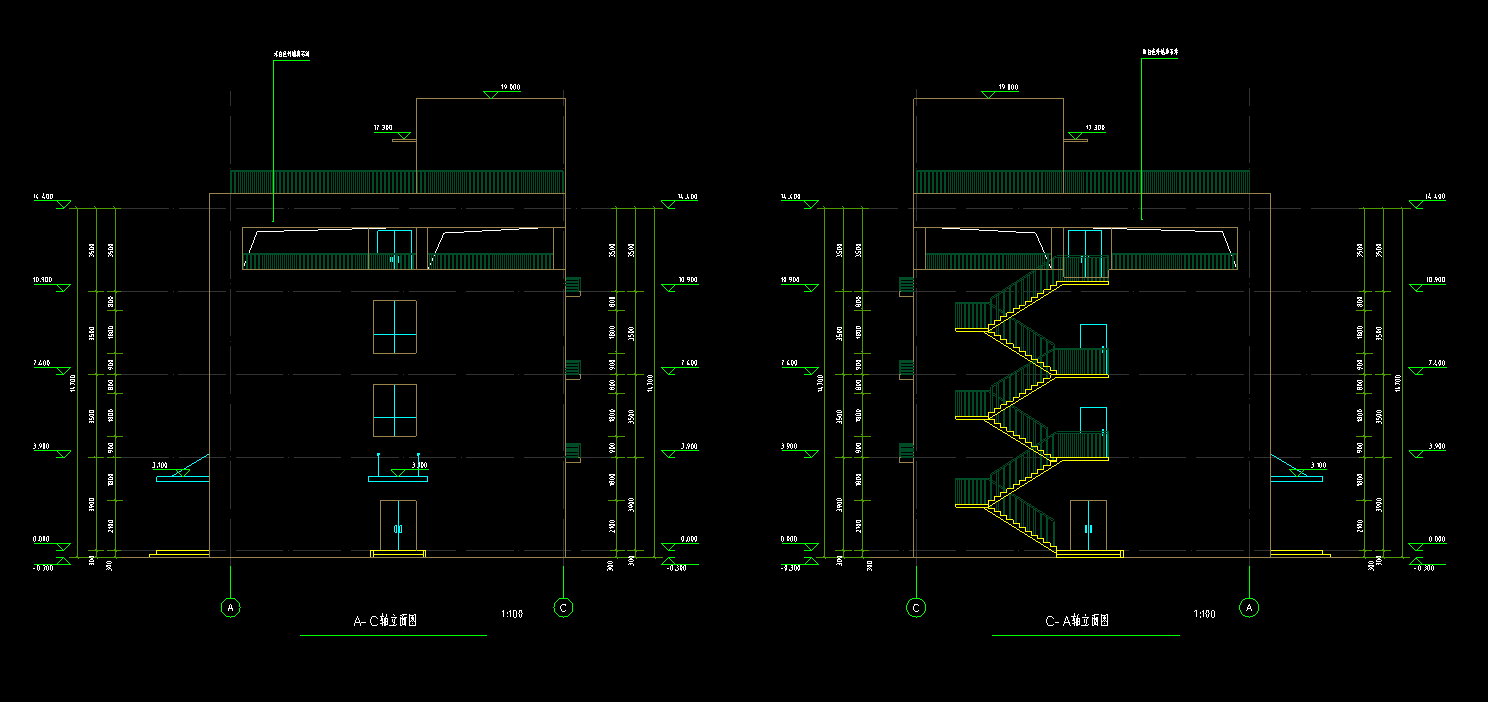
Task: Click the ground-floor door beside the staircase
Action: [x=1088, y=525]
